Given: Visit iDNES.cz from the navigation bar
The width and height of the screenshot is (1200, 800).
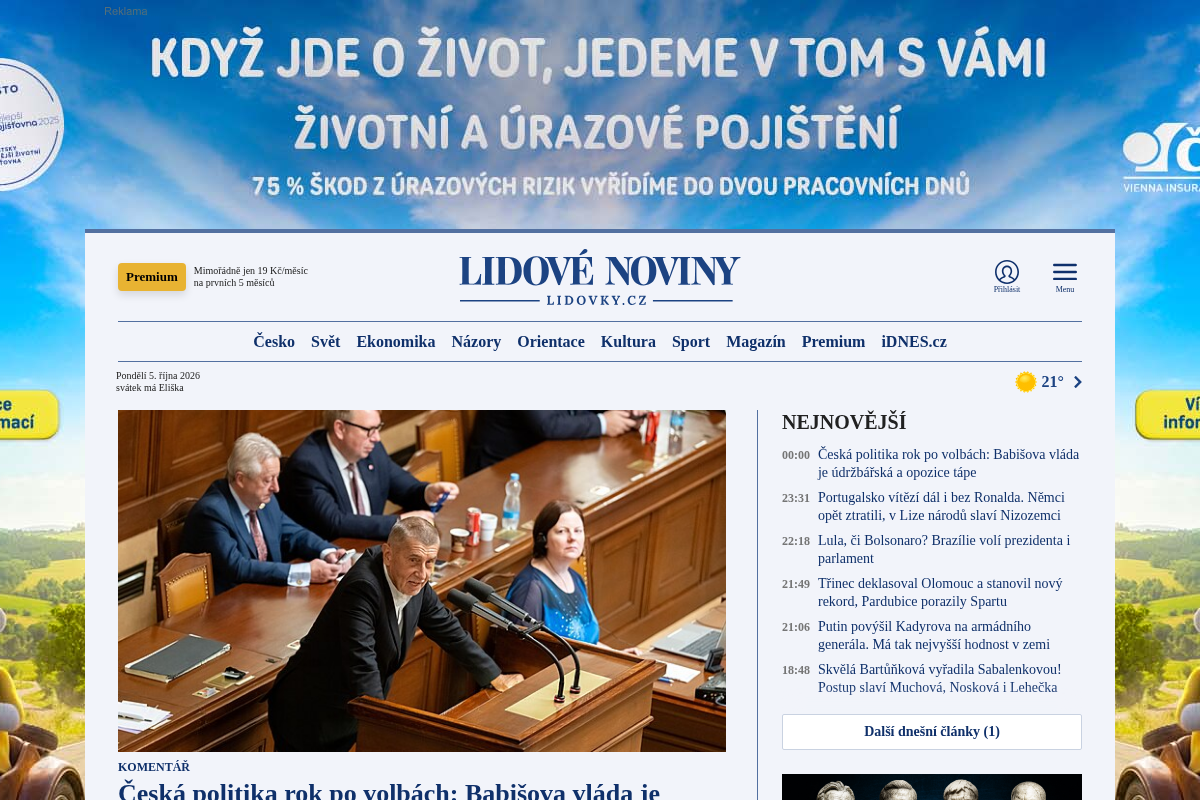Looking at the screenshot, I should [x=914, y=342].
